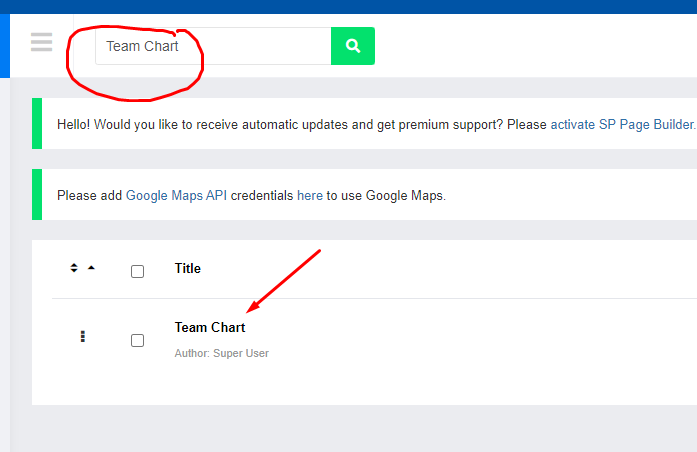Click the dark blue top header bar
Screen dimensions: 697x452
coord(348,7)
